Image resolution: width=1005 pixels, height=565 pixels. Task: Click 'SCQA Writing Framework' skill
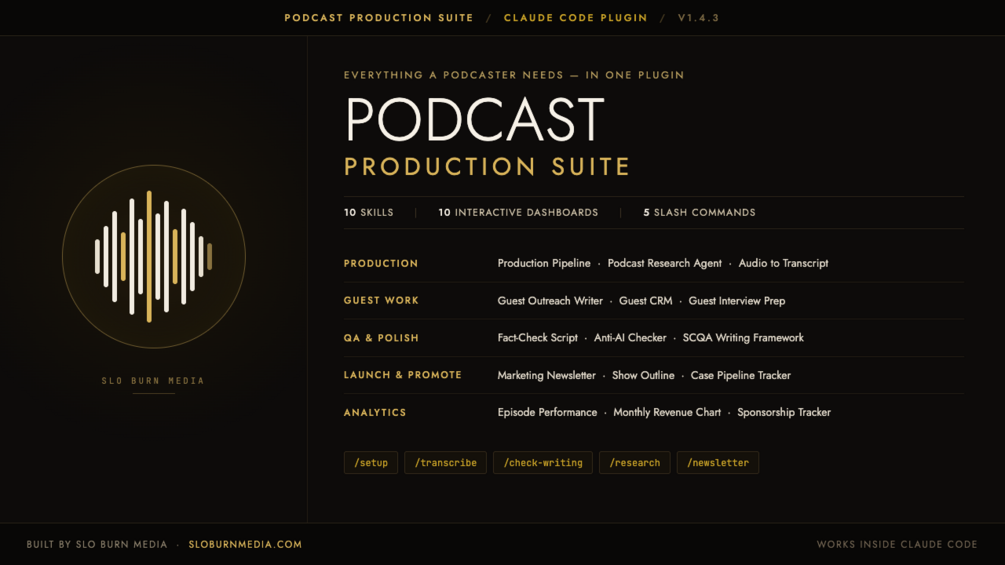743,338
